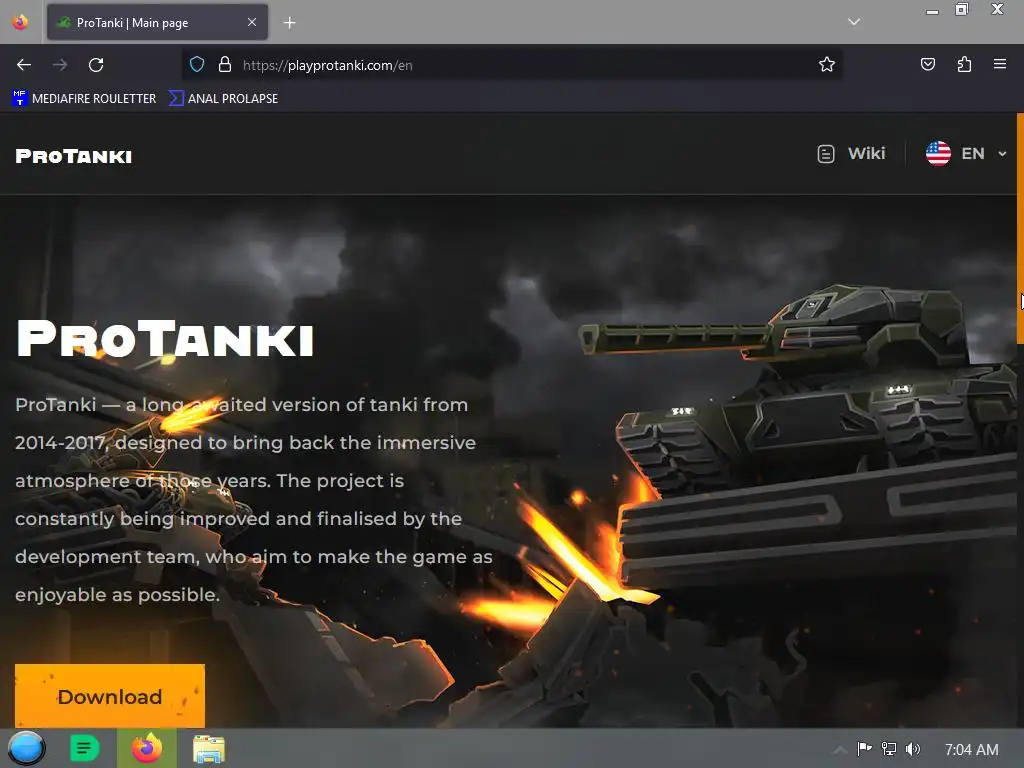Click the padlock site info icon
This screenshot has height=768, width=1024.
225,65
